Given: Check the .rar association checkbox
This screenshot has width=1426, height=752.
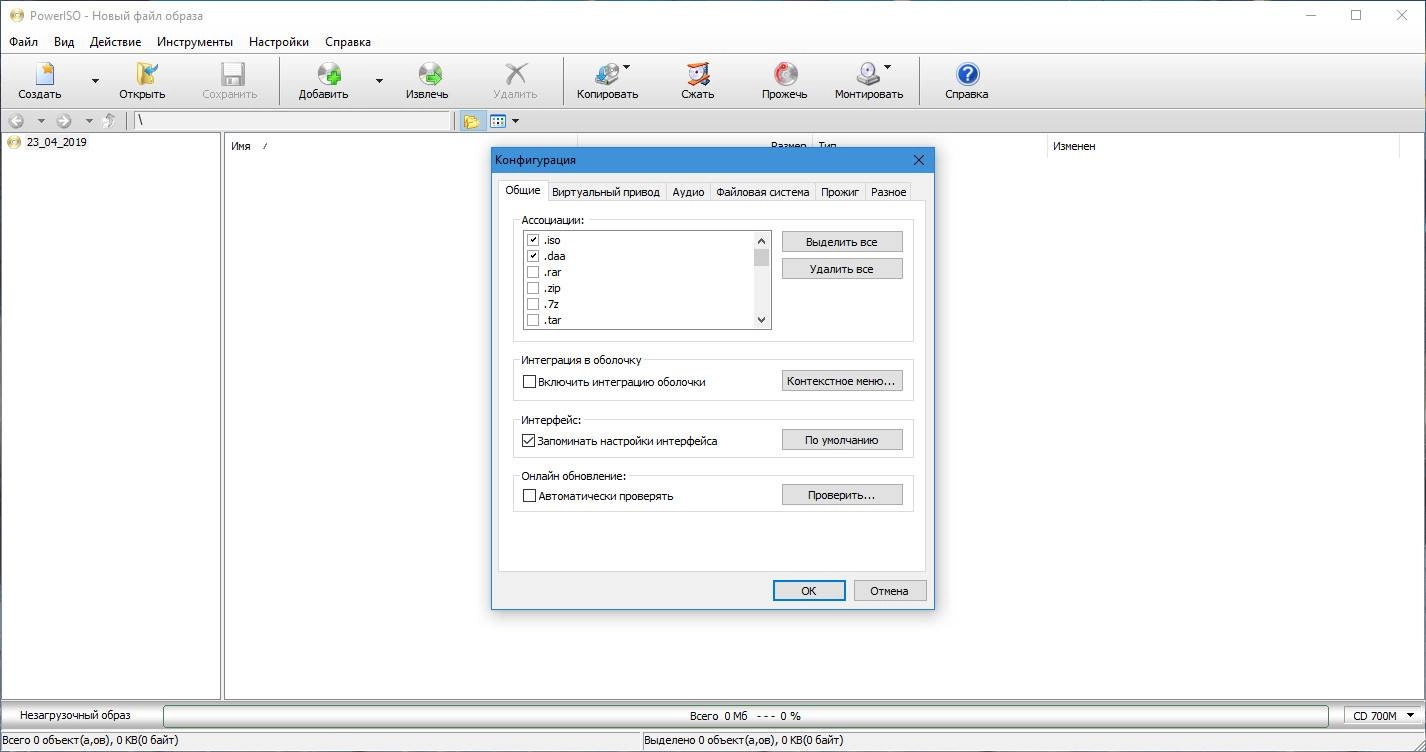Looking at the screenshot, I should click(533, 272).
